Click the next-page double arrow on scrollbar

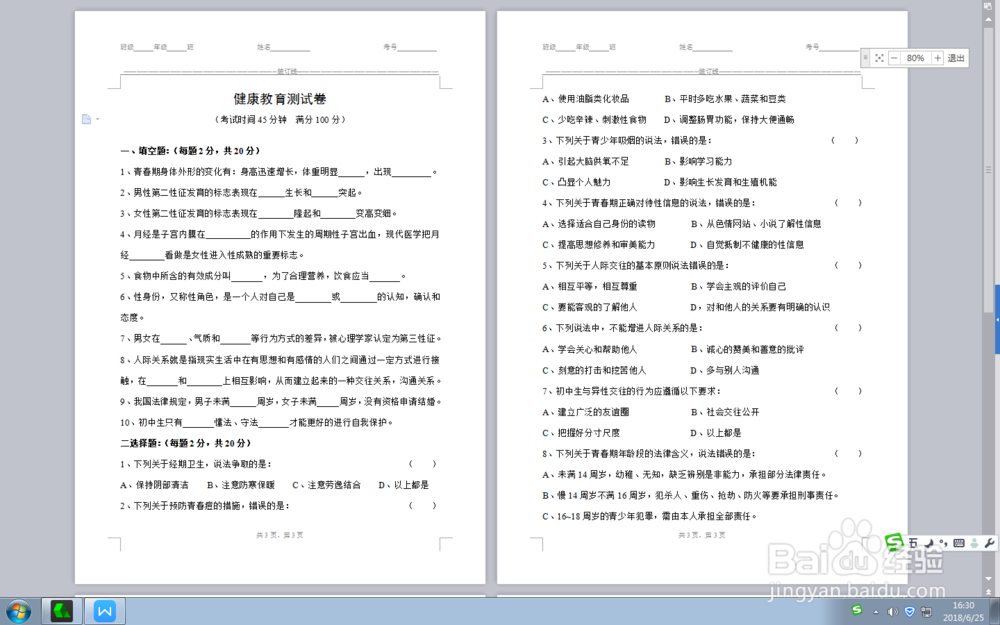[990, 591]
